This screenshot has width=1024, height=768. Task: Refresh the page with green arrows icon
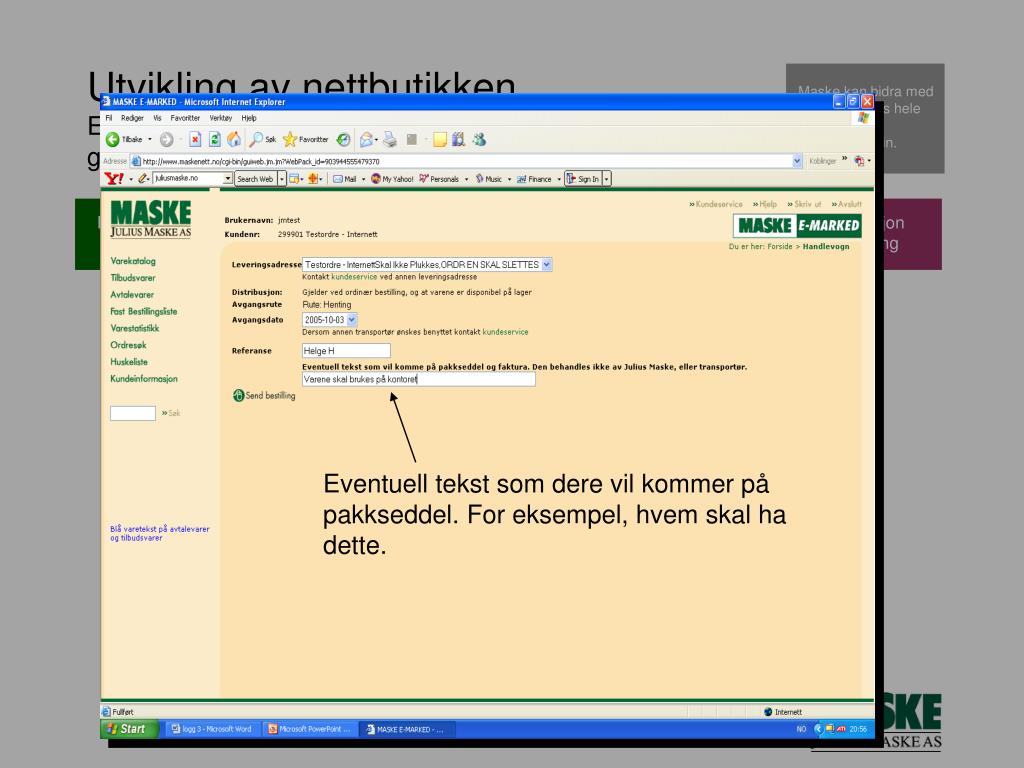[214, 139]
